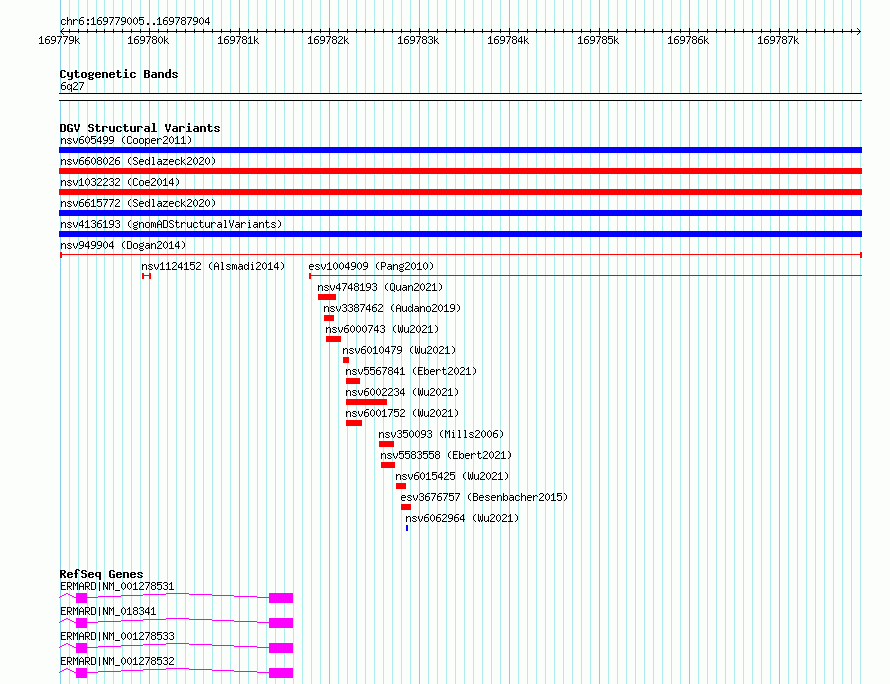Click the ERMARD|NM_001278532 small exon block

(x=82, y=673)
